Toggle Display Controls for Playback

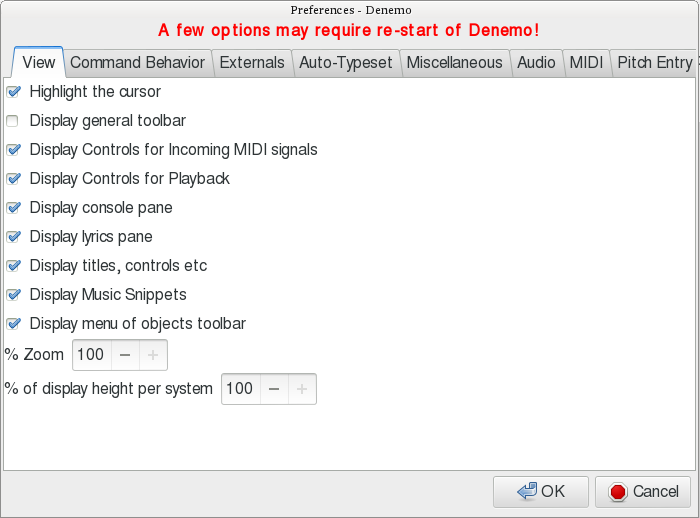[13, 179]
